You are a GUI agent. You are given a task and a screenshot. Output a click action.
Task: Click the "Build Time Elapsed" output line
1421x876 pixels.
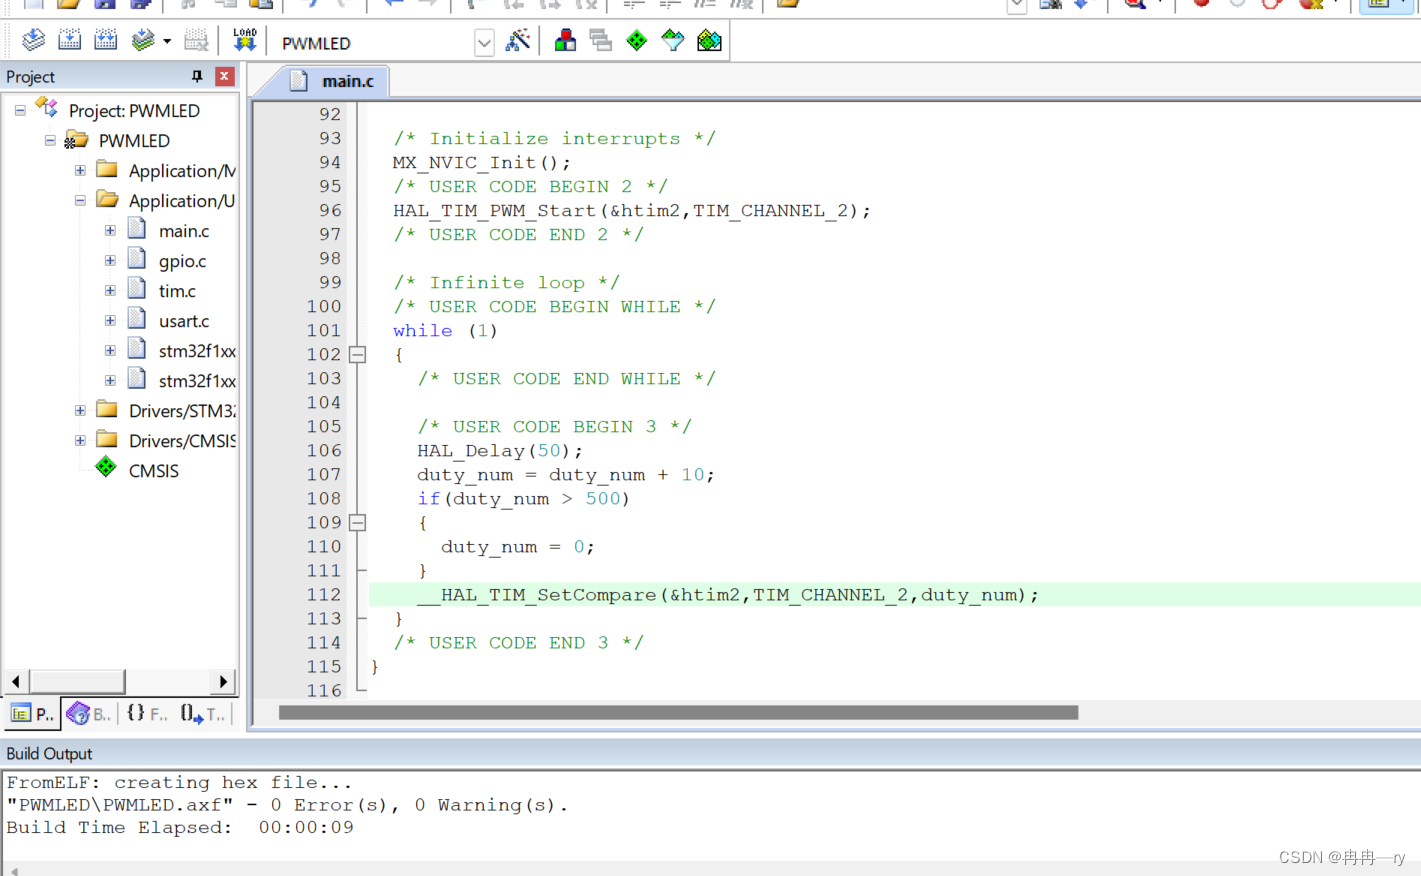[180, 828]
